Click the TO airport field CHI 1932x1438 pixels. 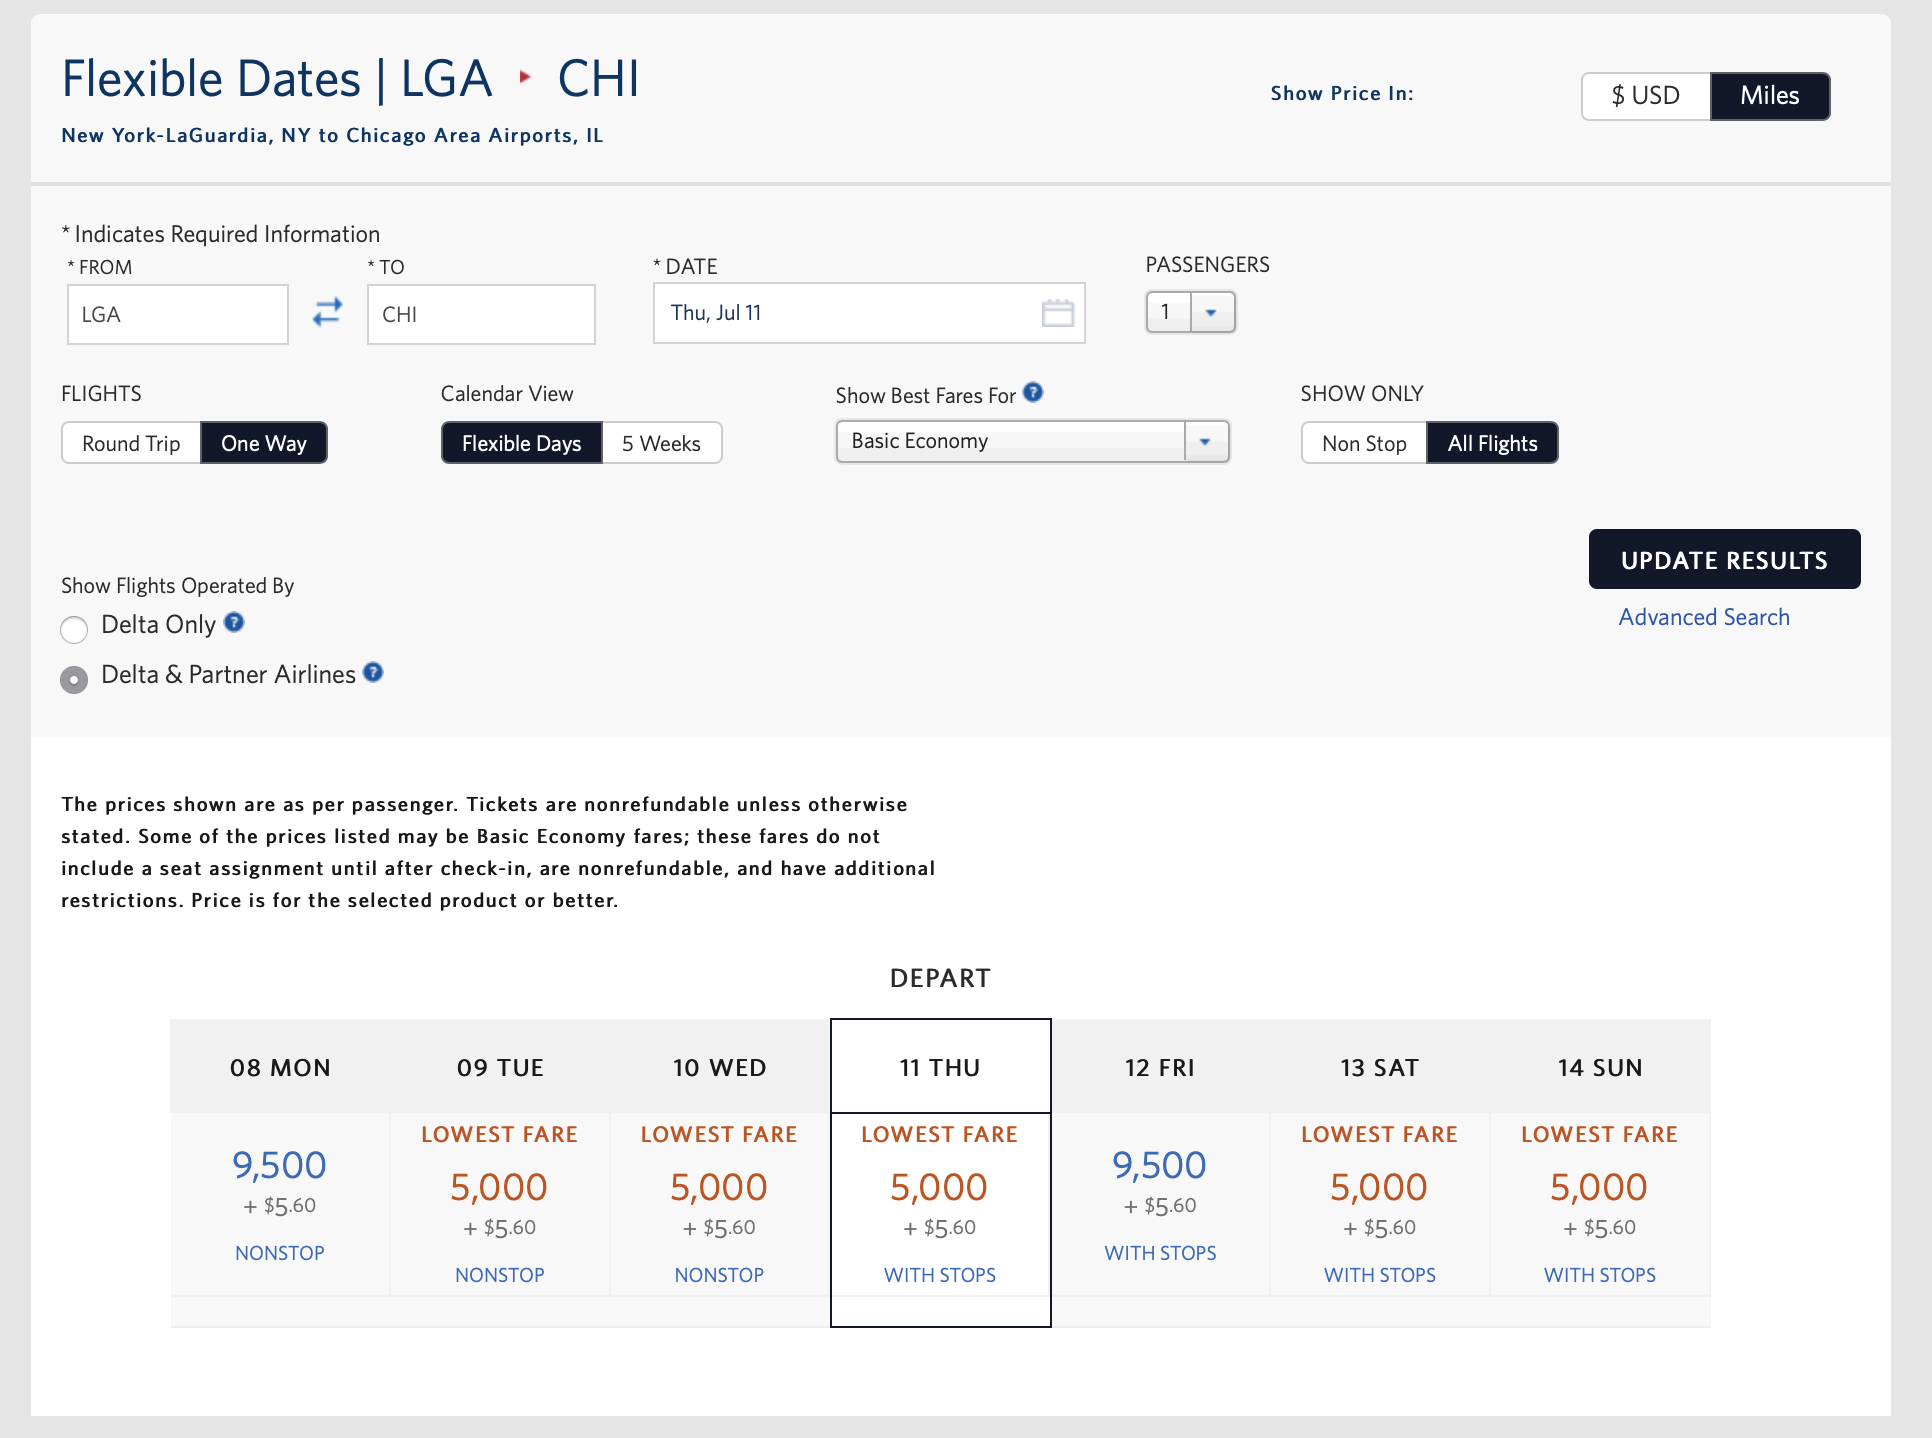481,314
